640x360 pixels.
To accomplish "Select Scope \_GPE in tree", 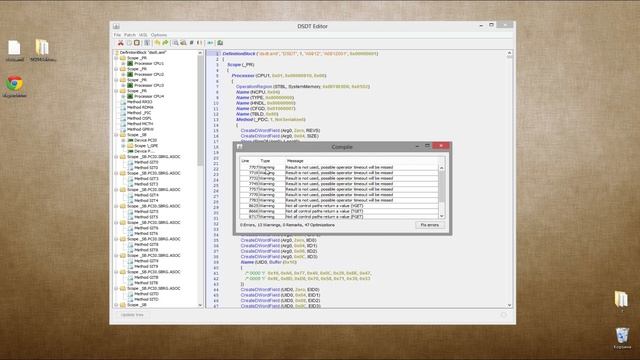I will click(x=146, y=146).
